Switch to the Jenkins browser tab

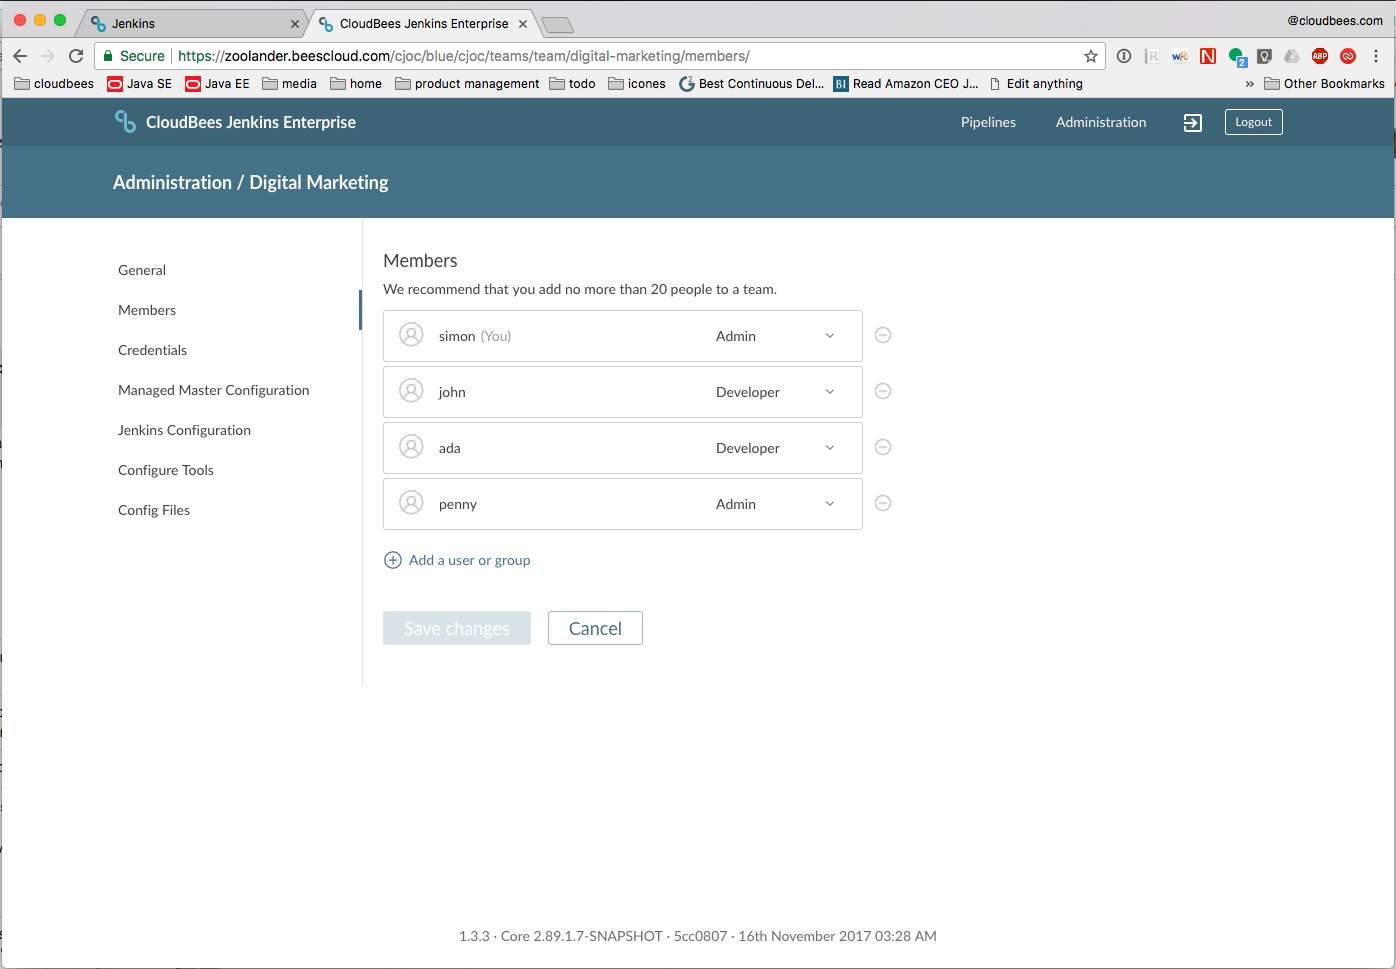tap(190, 23)
